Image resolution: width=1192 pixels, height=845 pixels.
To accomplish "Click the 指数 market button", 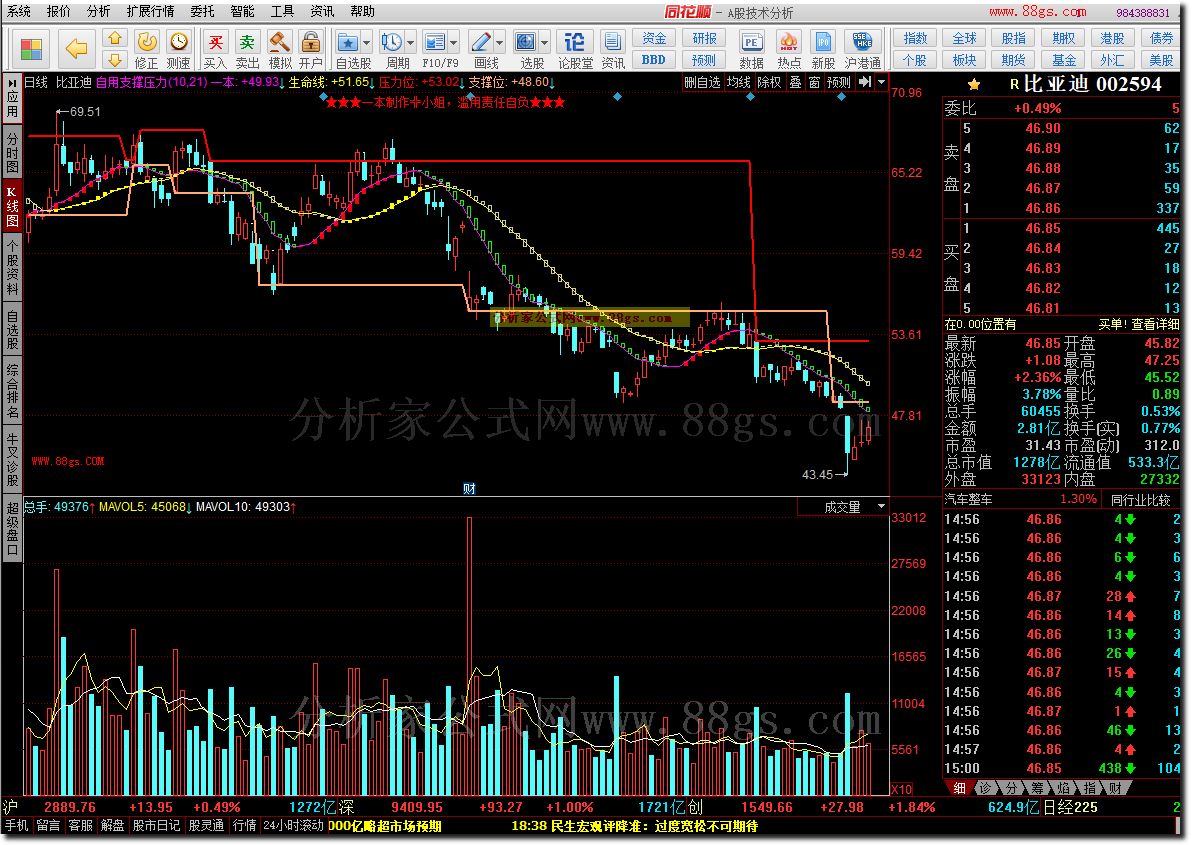I will [x=915, y=38].
